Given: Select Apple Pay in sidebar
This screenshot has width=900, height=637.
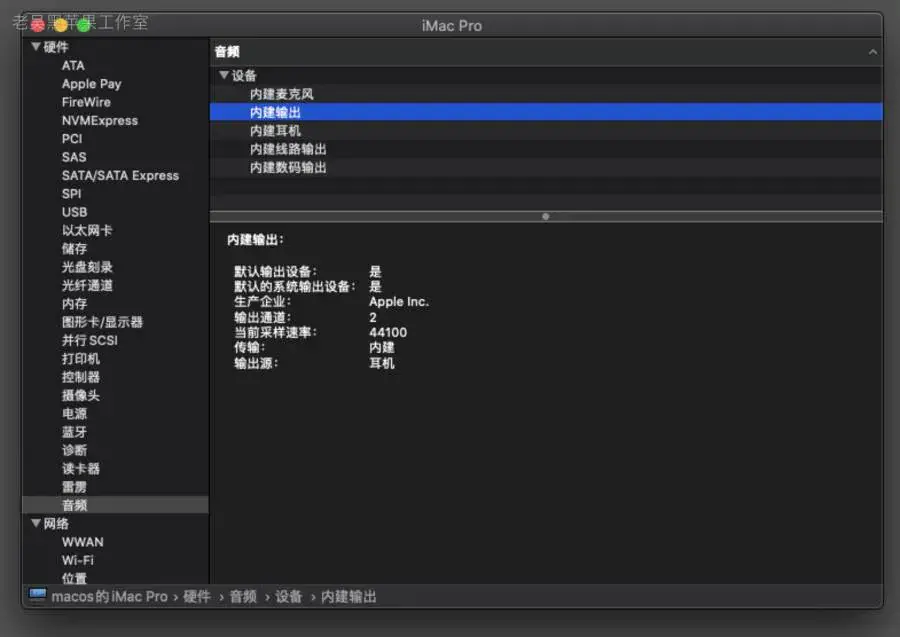Looking at the screenshot, I should point(91,84).
